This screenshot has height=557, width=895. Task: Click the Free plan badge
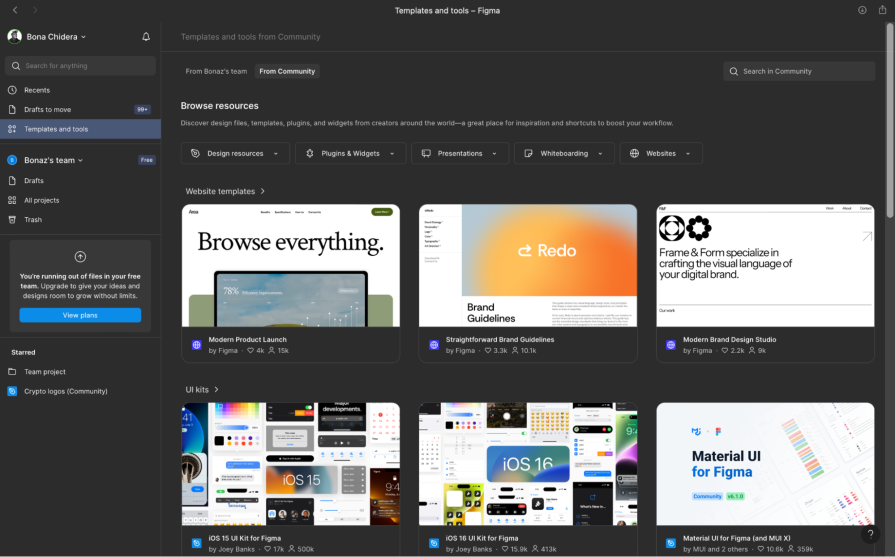pos(147,160)
